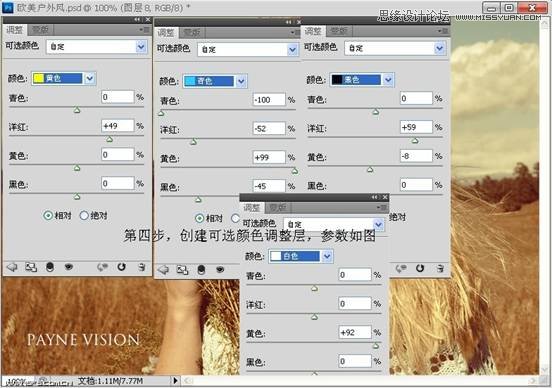Click 黄色 field showing -8

click(416, 156)
